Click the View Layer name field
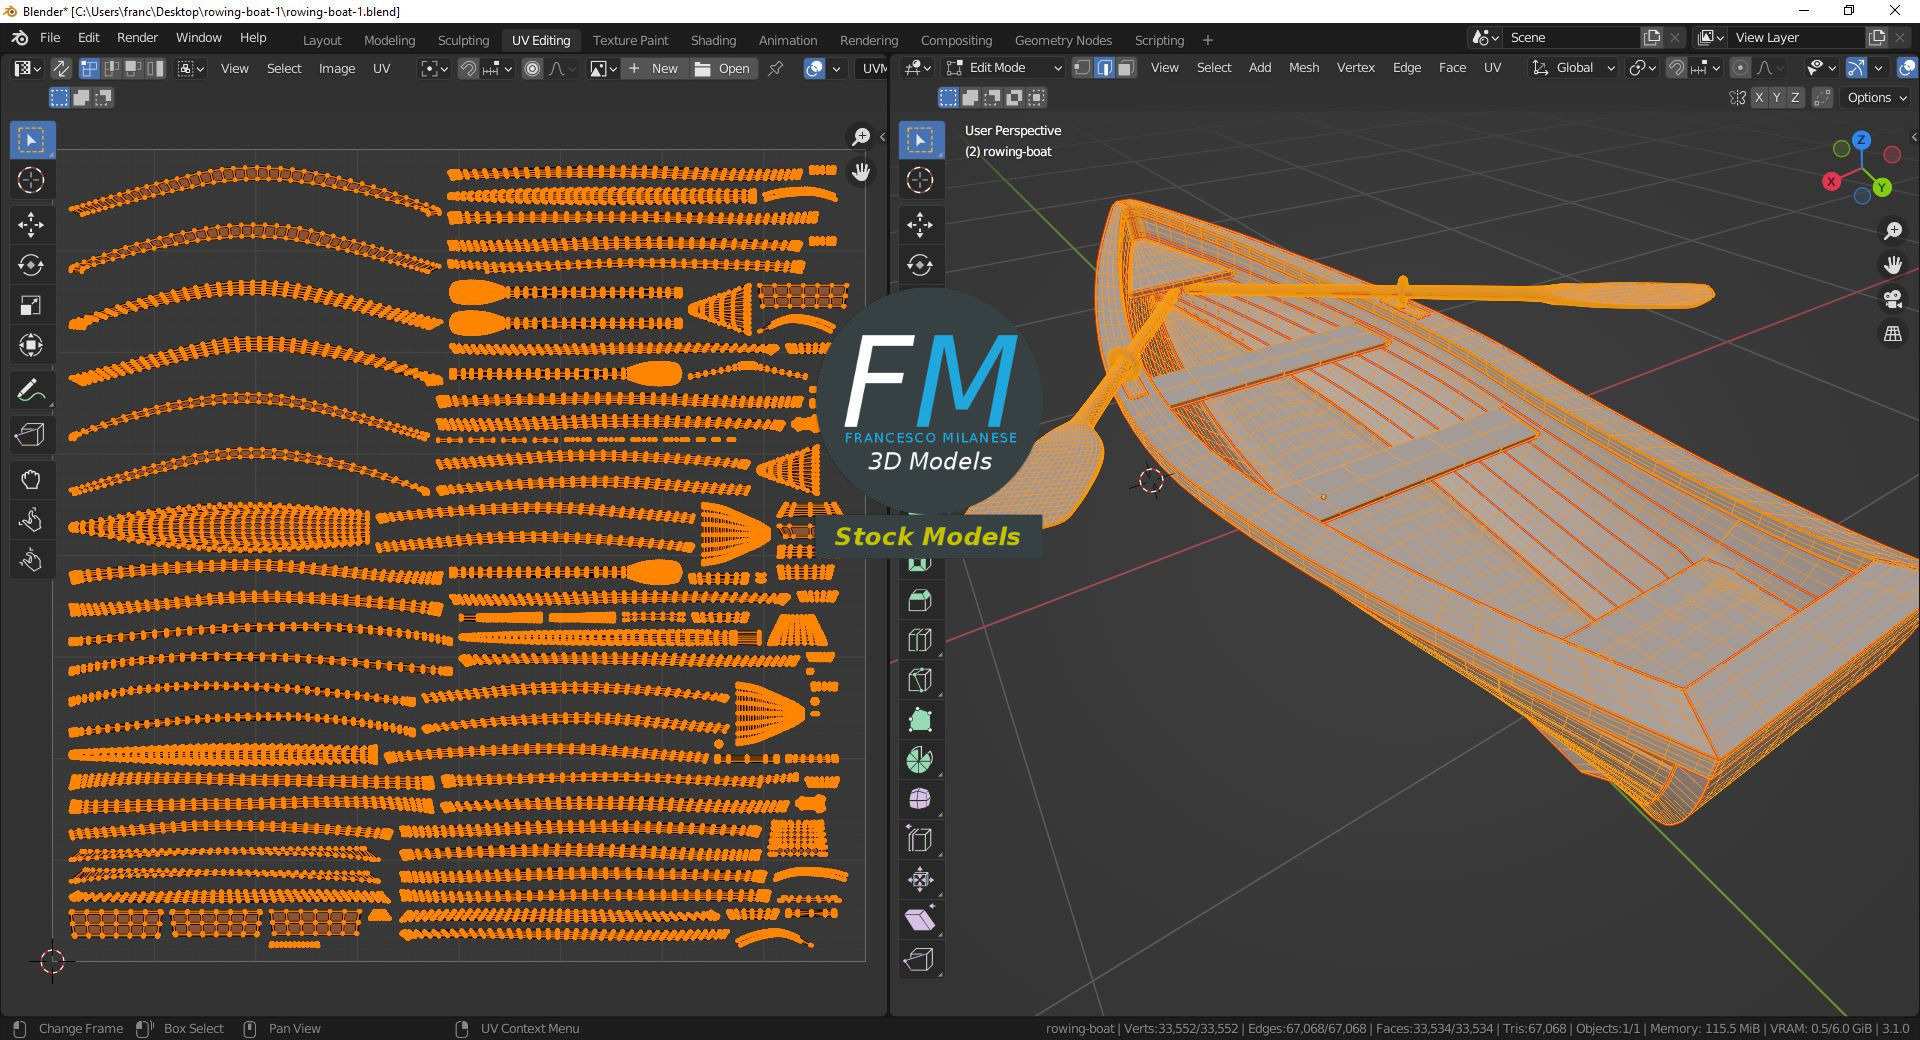Screen dimensions: 1920x1040 1798,37
